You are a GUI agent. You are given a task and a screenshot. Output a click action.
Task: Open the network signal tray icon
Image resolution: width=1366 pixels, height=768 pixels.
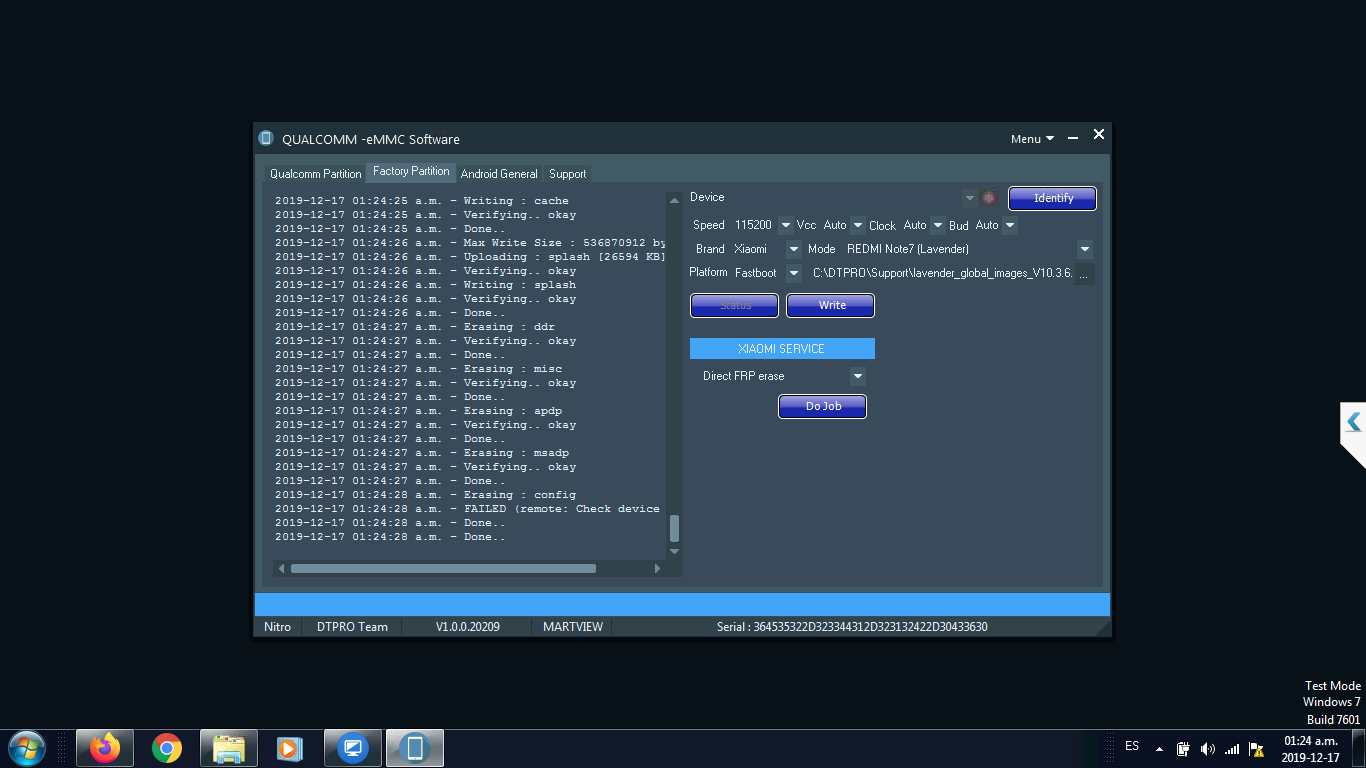click(x=1232, y=748)
